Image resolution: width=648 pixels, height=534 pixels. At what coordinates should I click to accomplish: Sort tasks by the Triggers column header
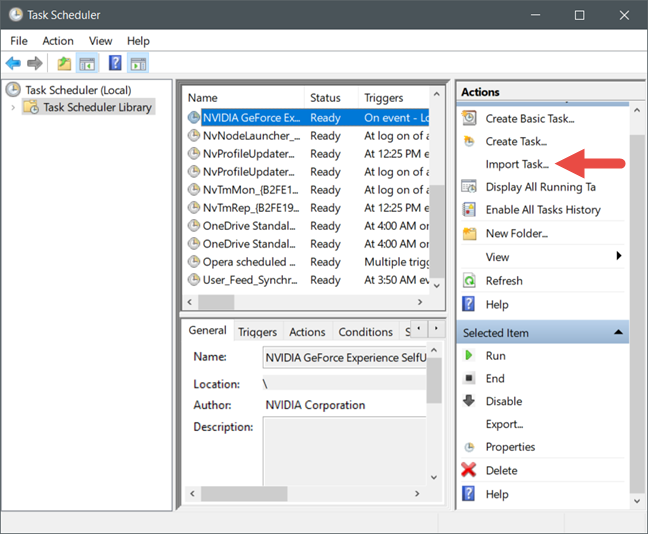(394, 98)
